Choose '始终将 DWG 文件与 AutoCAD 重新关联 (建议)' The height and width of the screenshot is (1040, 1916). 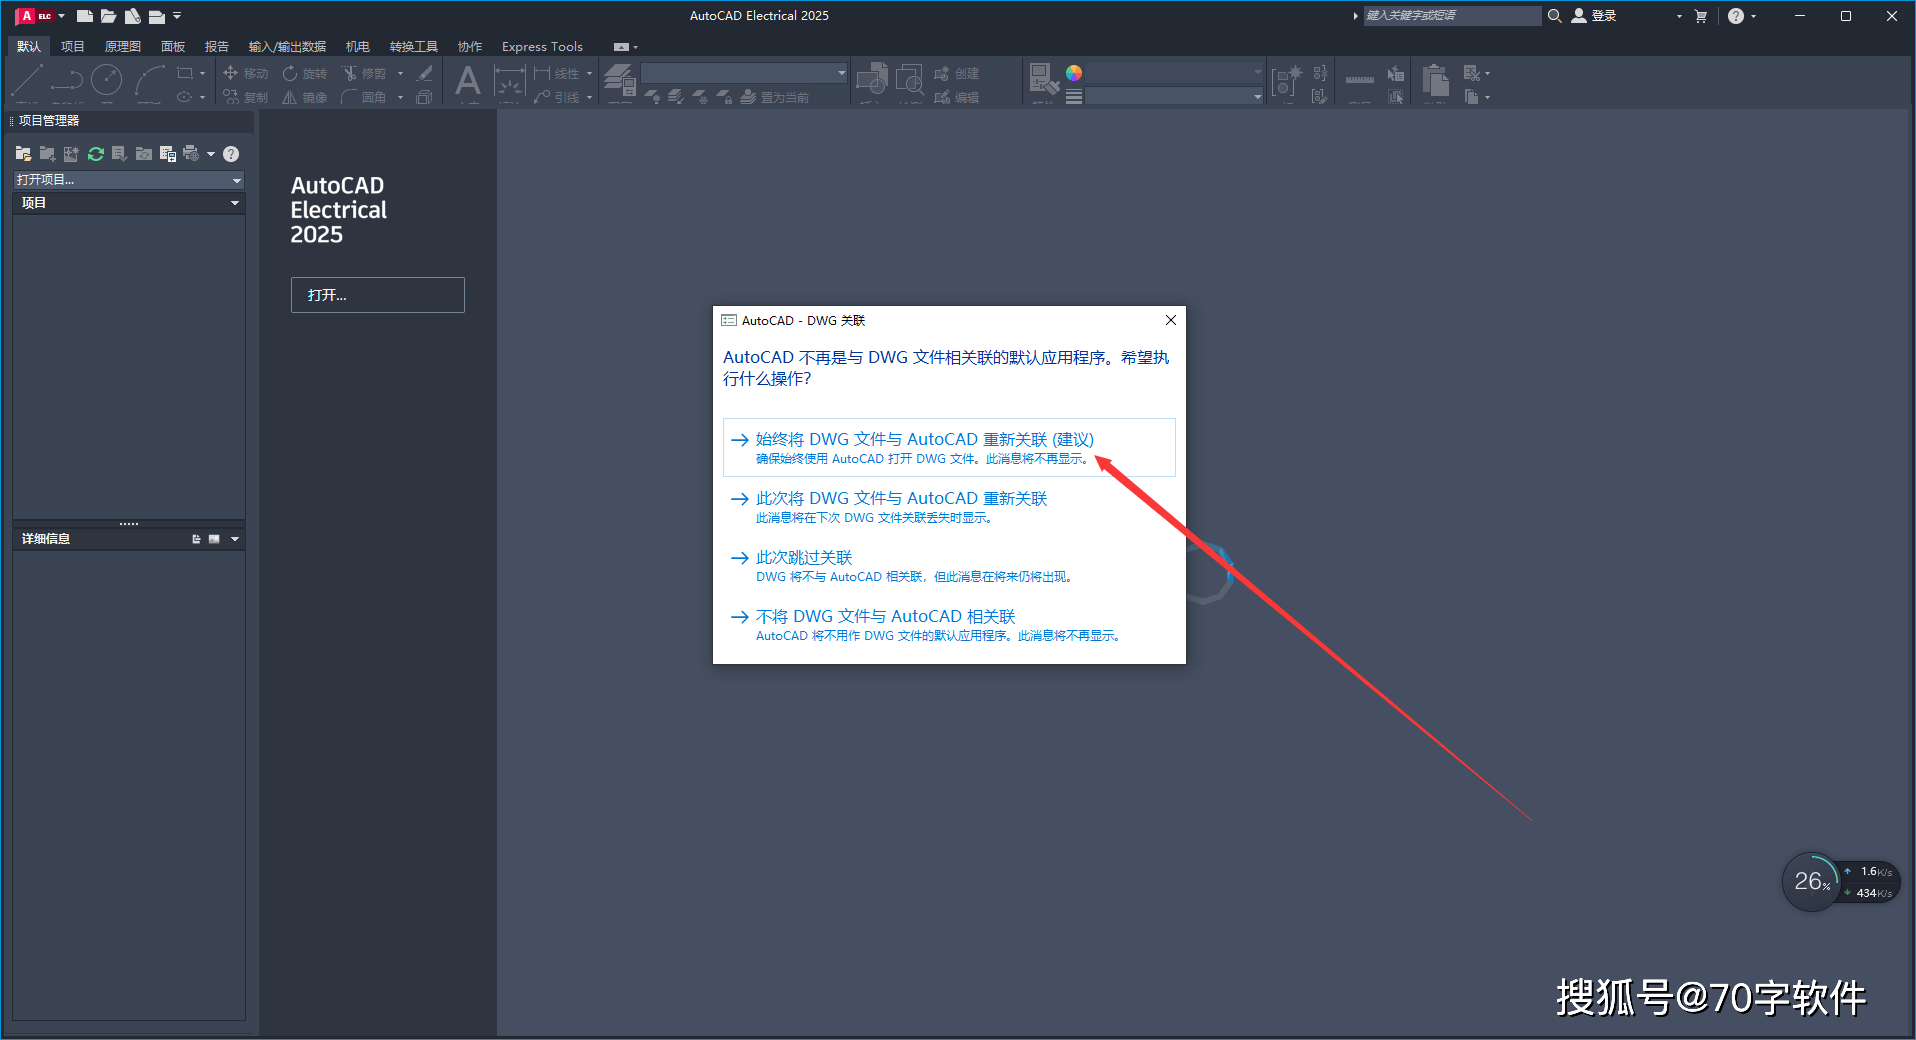(949, 447)
